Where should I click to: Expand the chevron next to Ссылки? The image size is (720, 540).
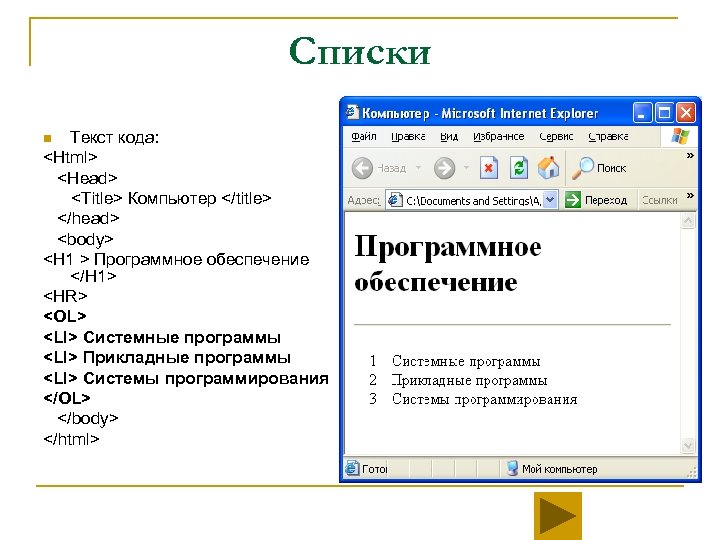tap(690, 196)
